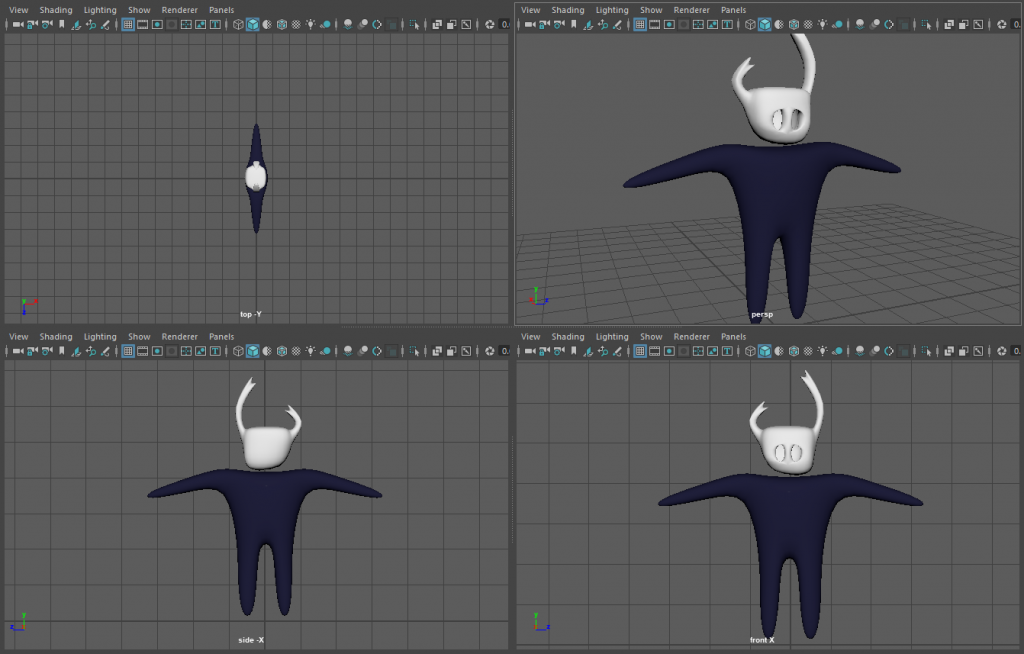Click exposure value field in top view toolbar
Image resolution: width=1024 pixels, height=654 pixels.
click(x=506, y=24)
